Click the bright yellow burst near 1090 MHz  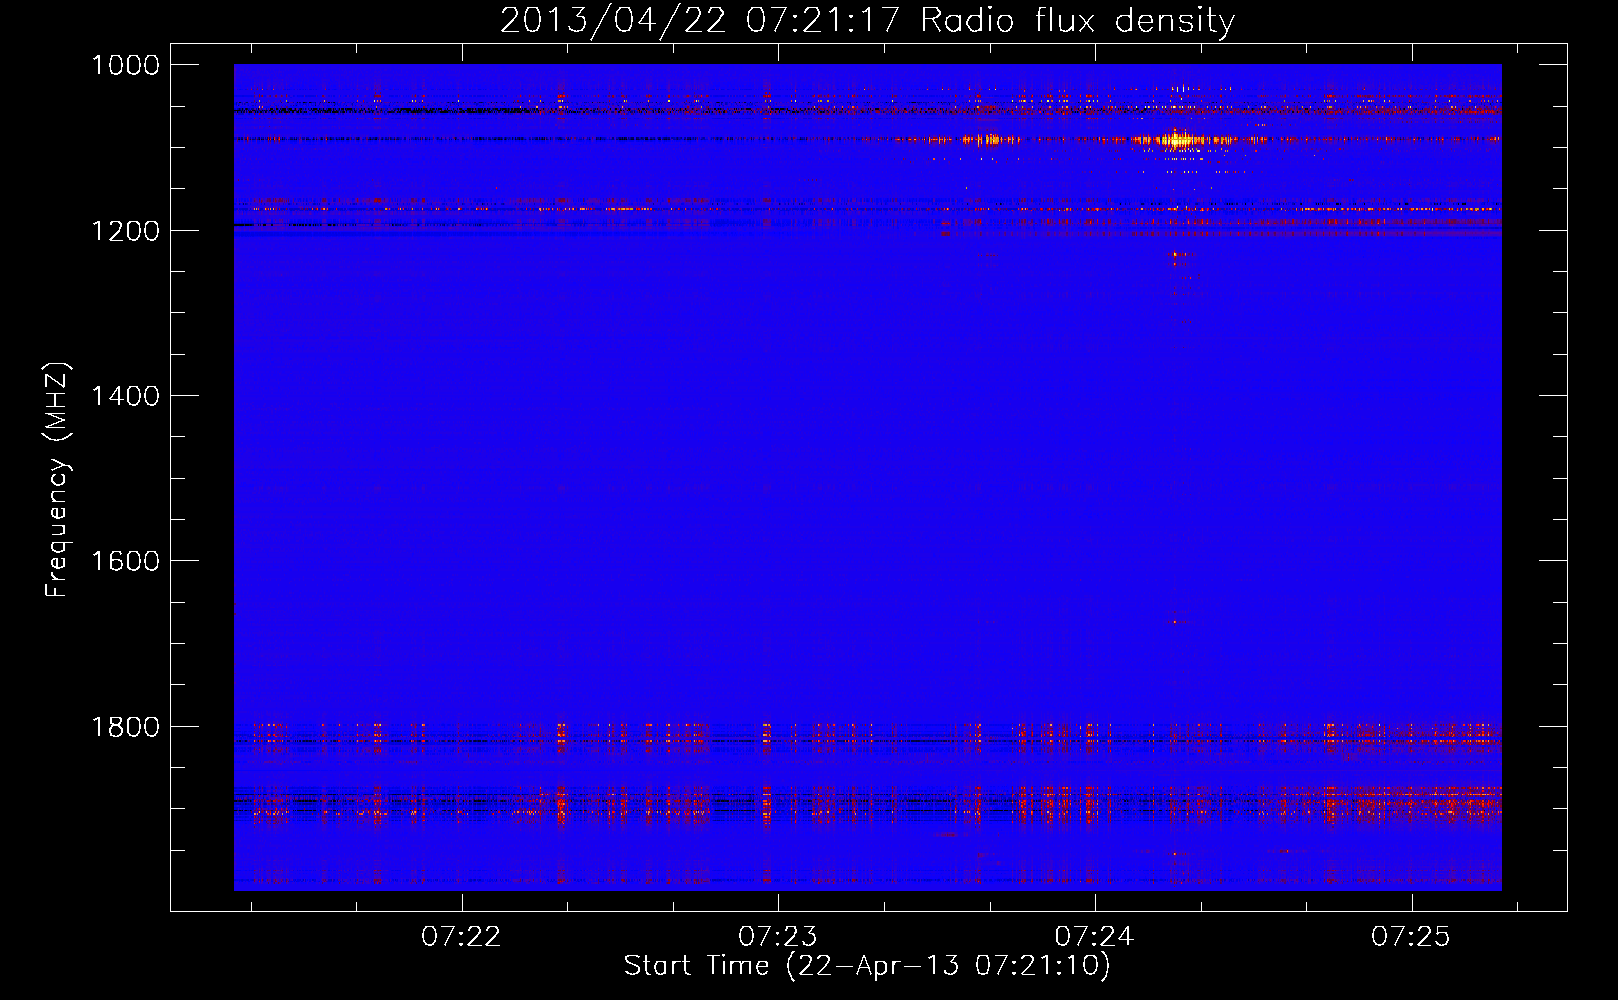(x=1182, y=140)
